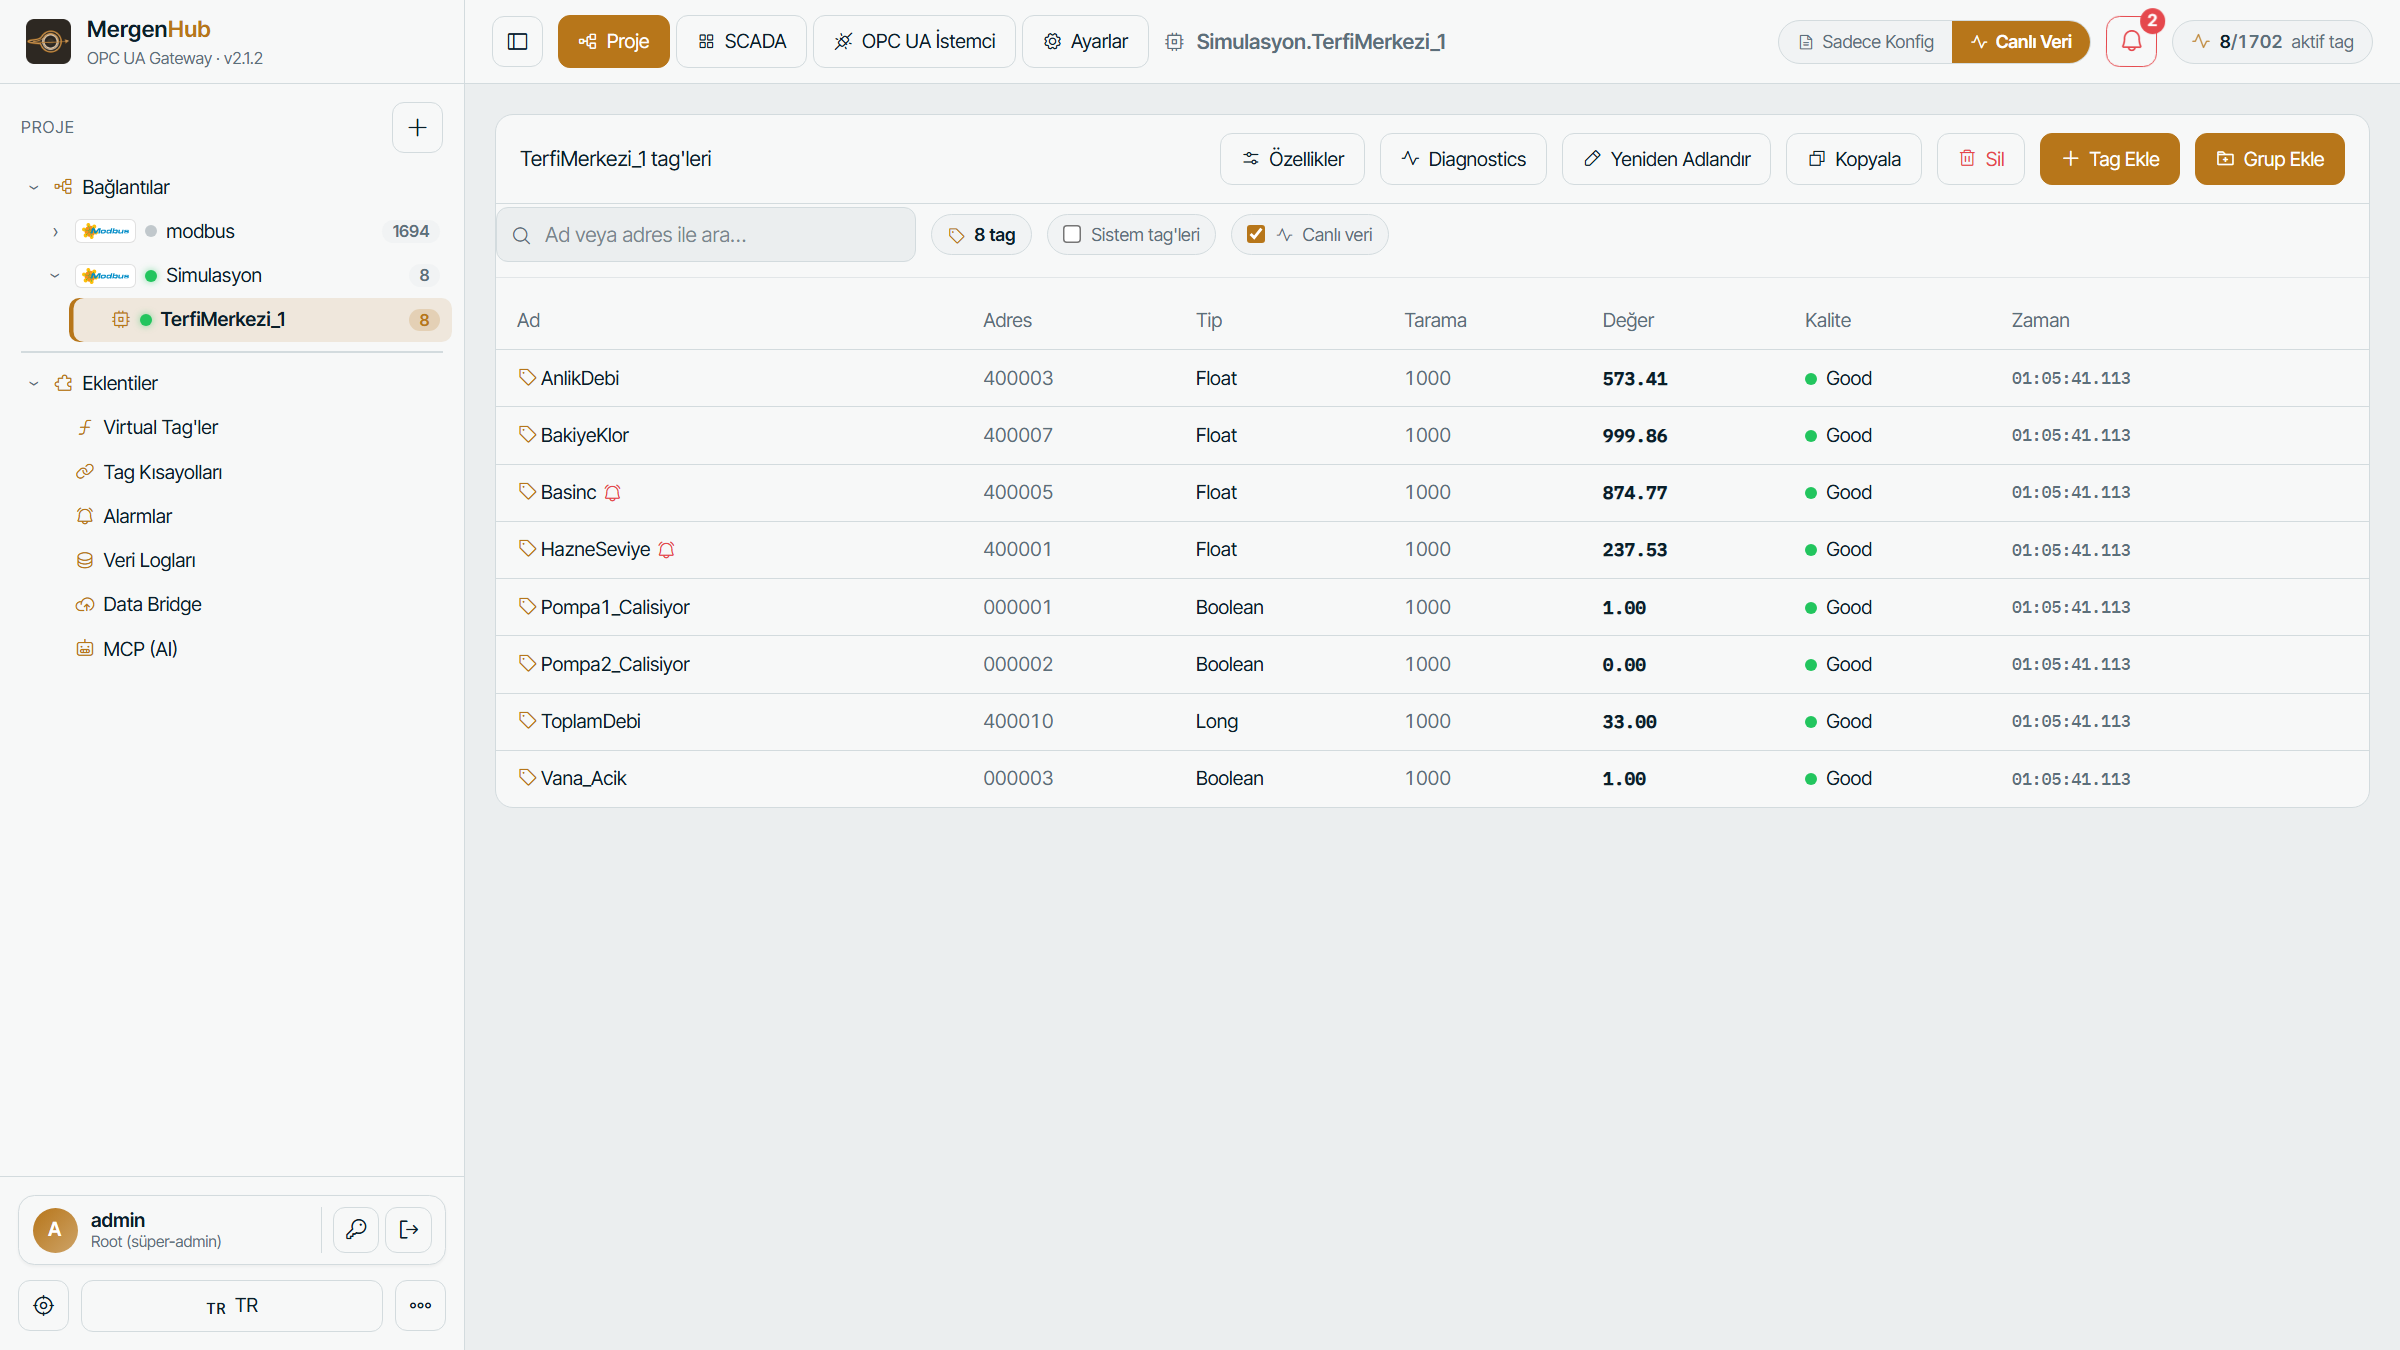Click Yeniden Adlandır button
The image size is (2400, 1350).
click(x=1666, y=159)
